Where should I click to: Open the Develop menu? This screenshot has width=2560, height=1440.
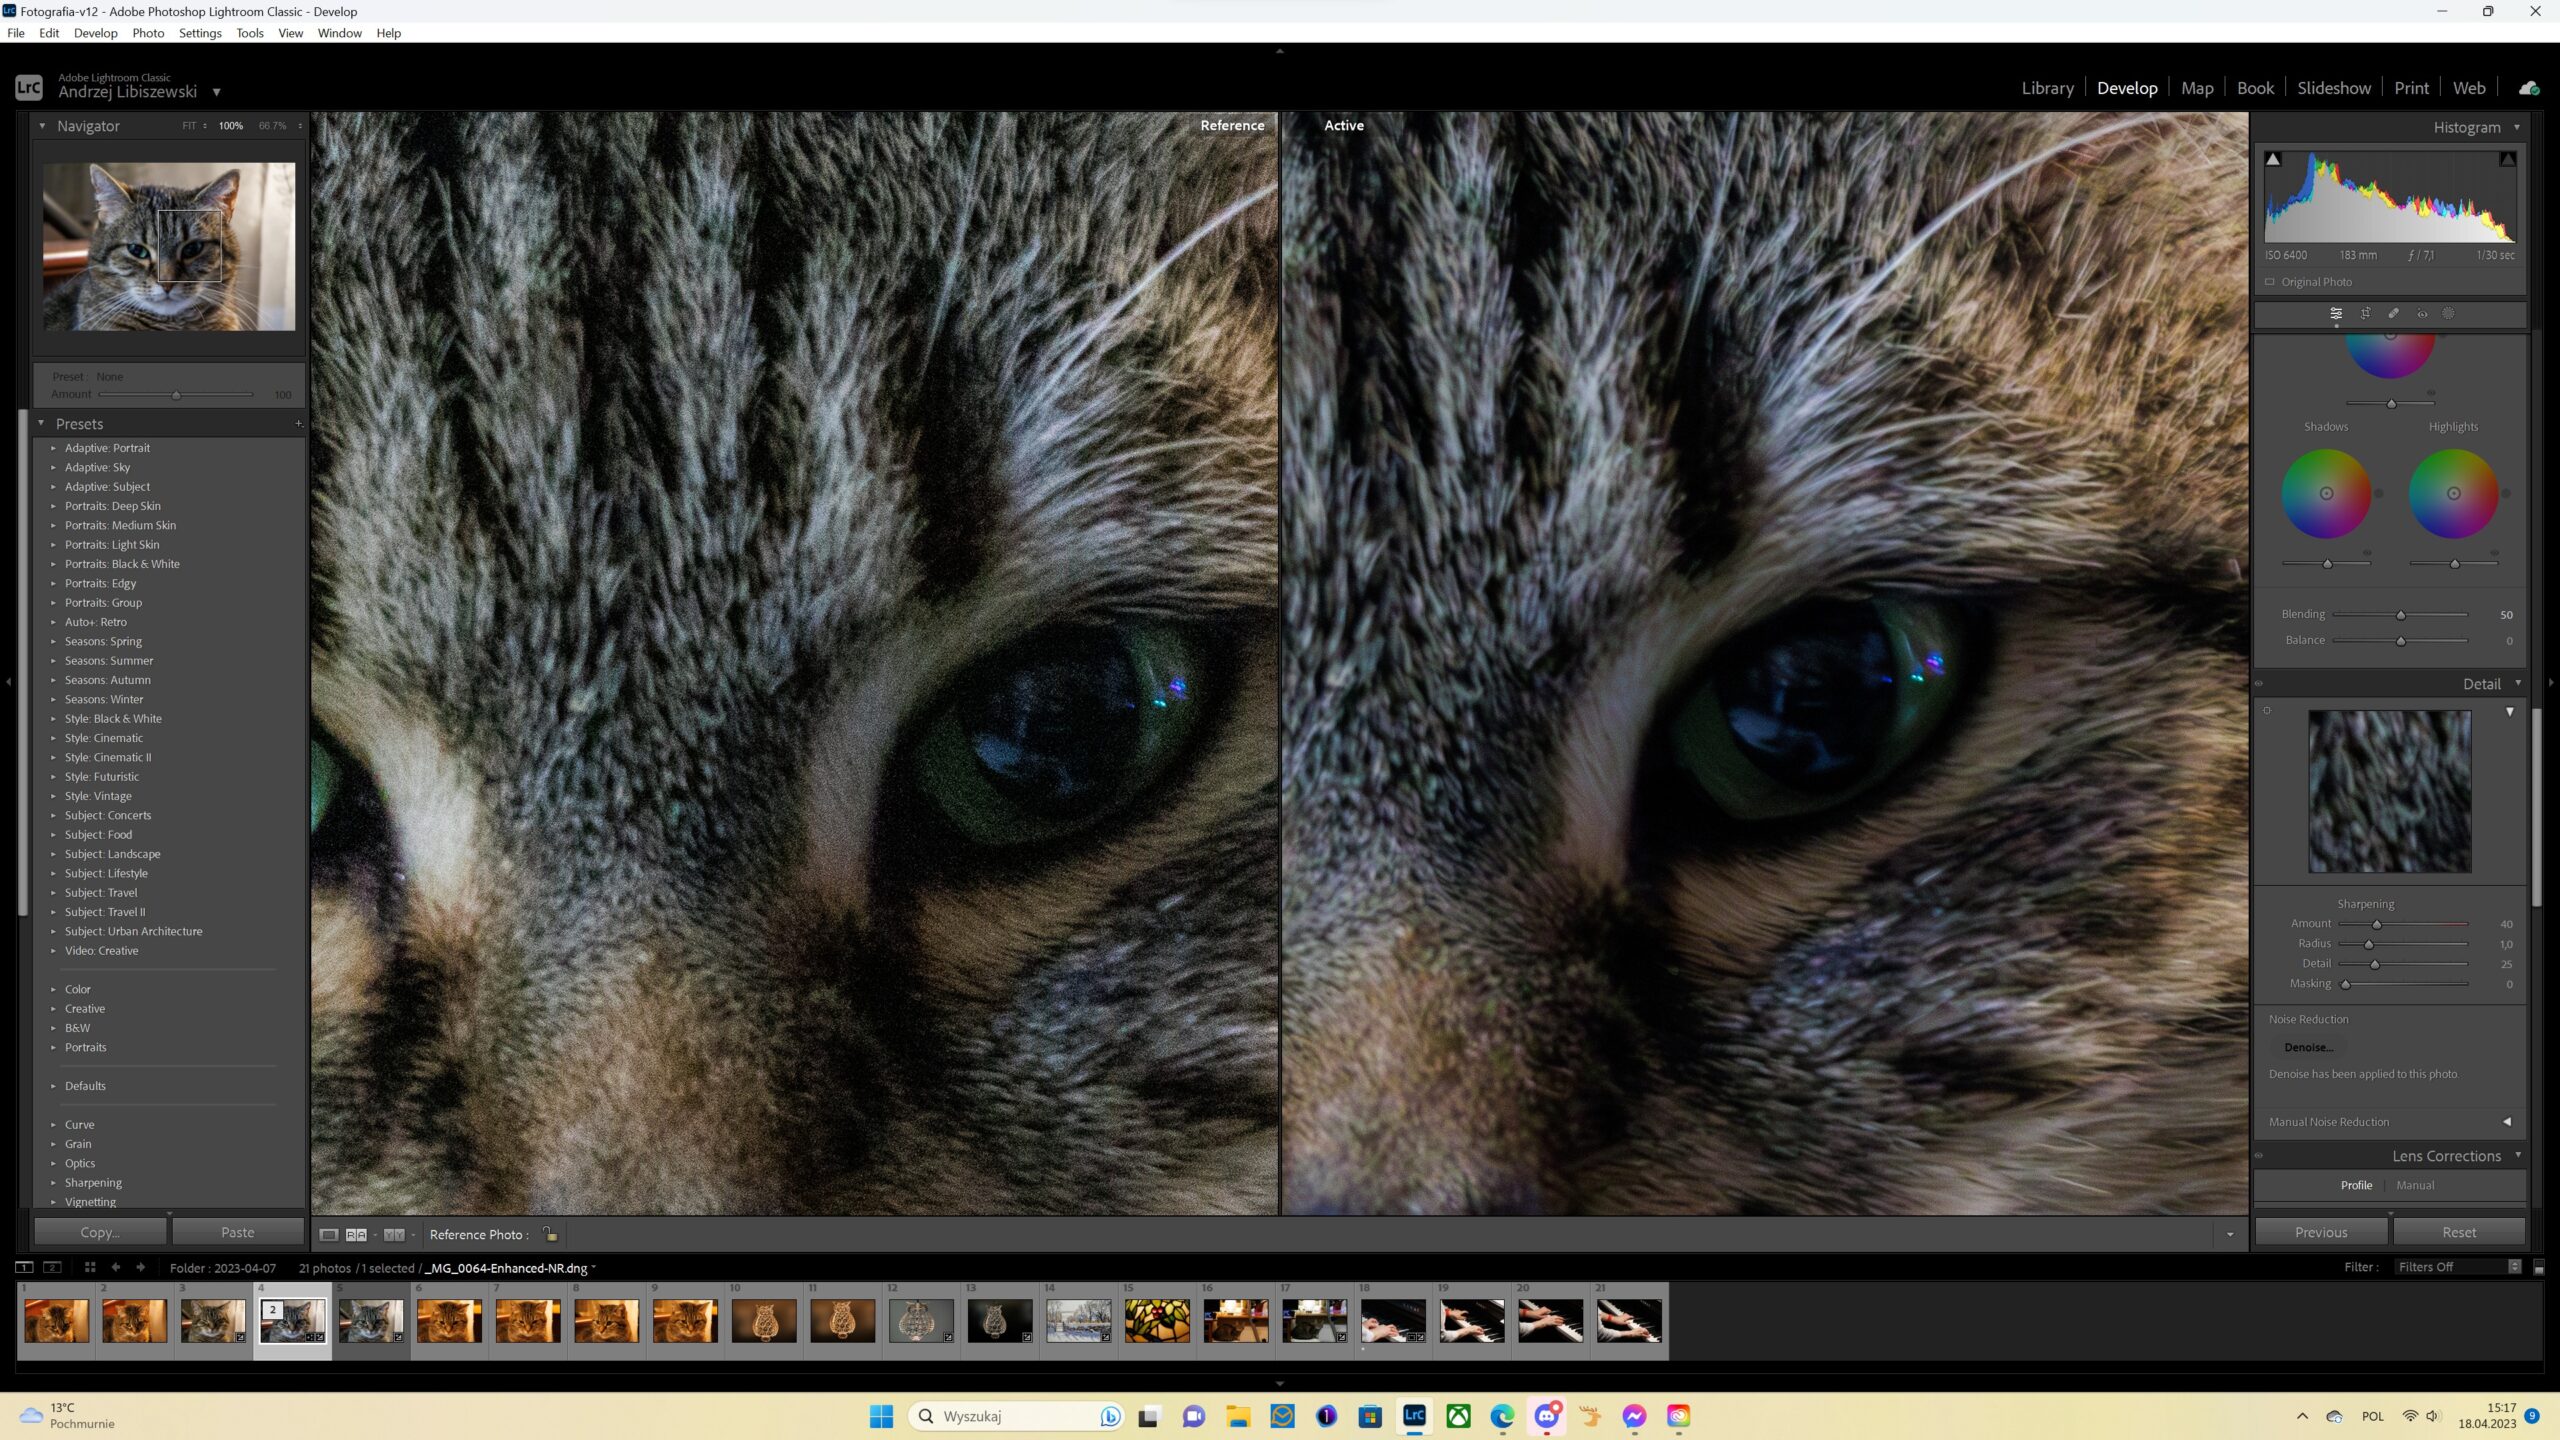click(95, 33)
